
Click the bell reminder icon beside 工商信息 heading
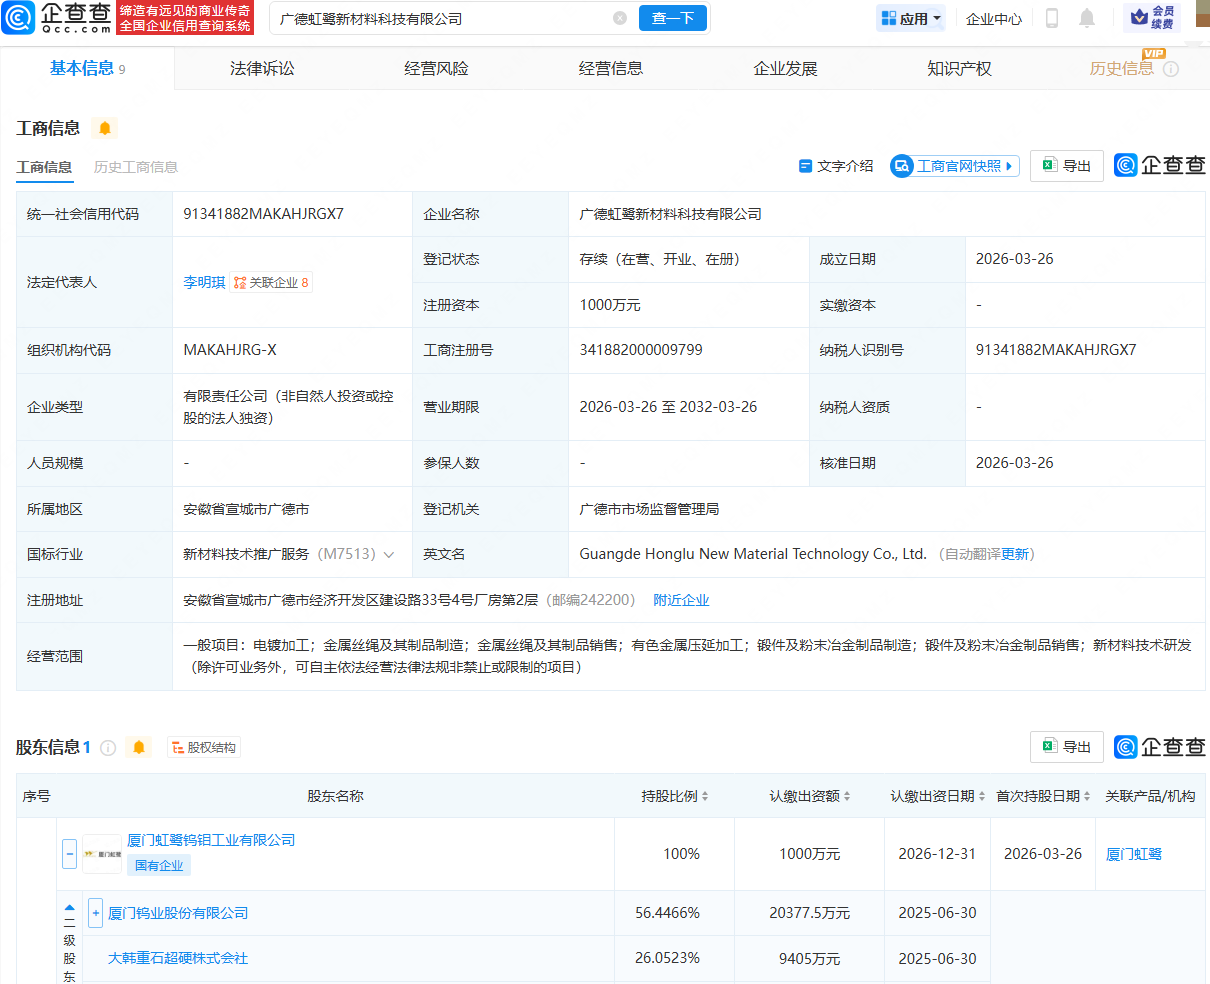[106, 128]
